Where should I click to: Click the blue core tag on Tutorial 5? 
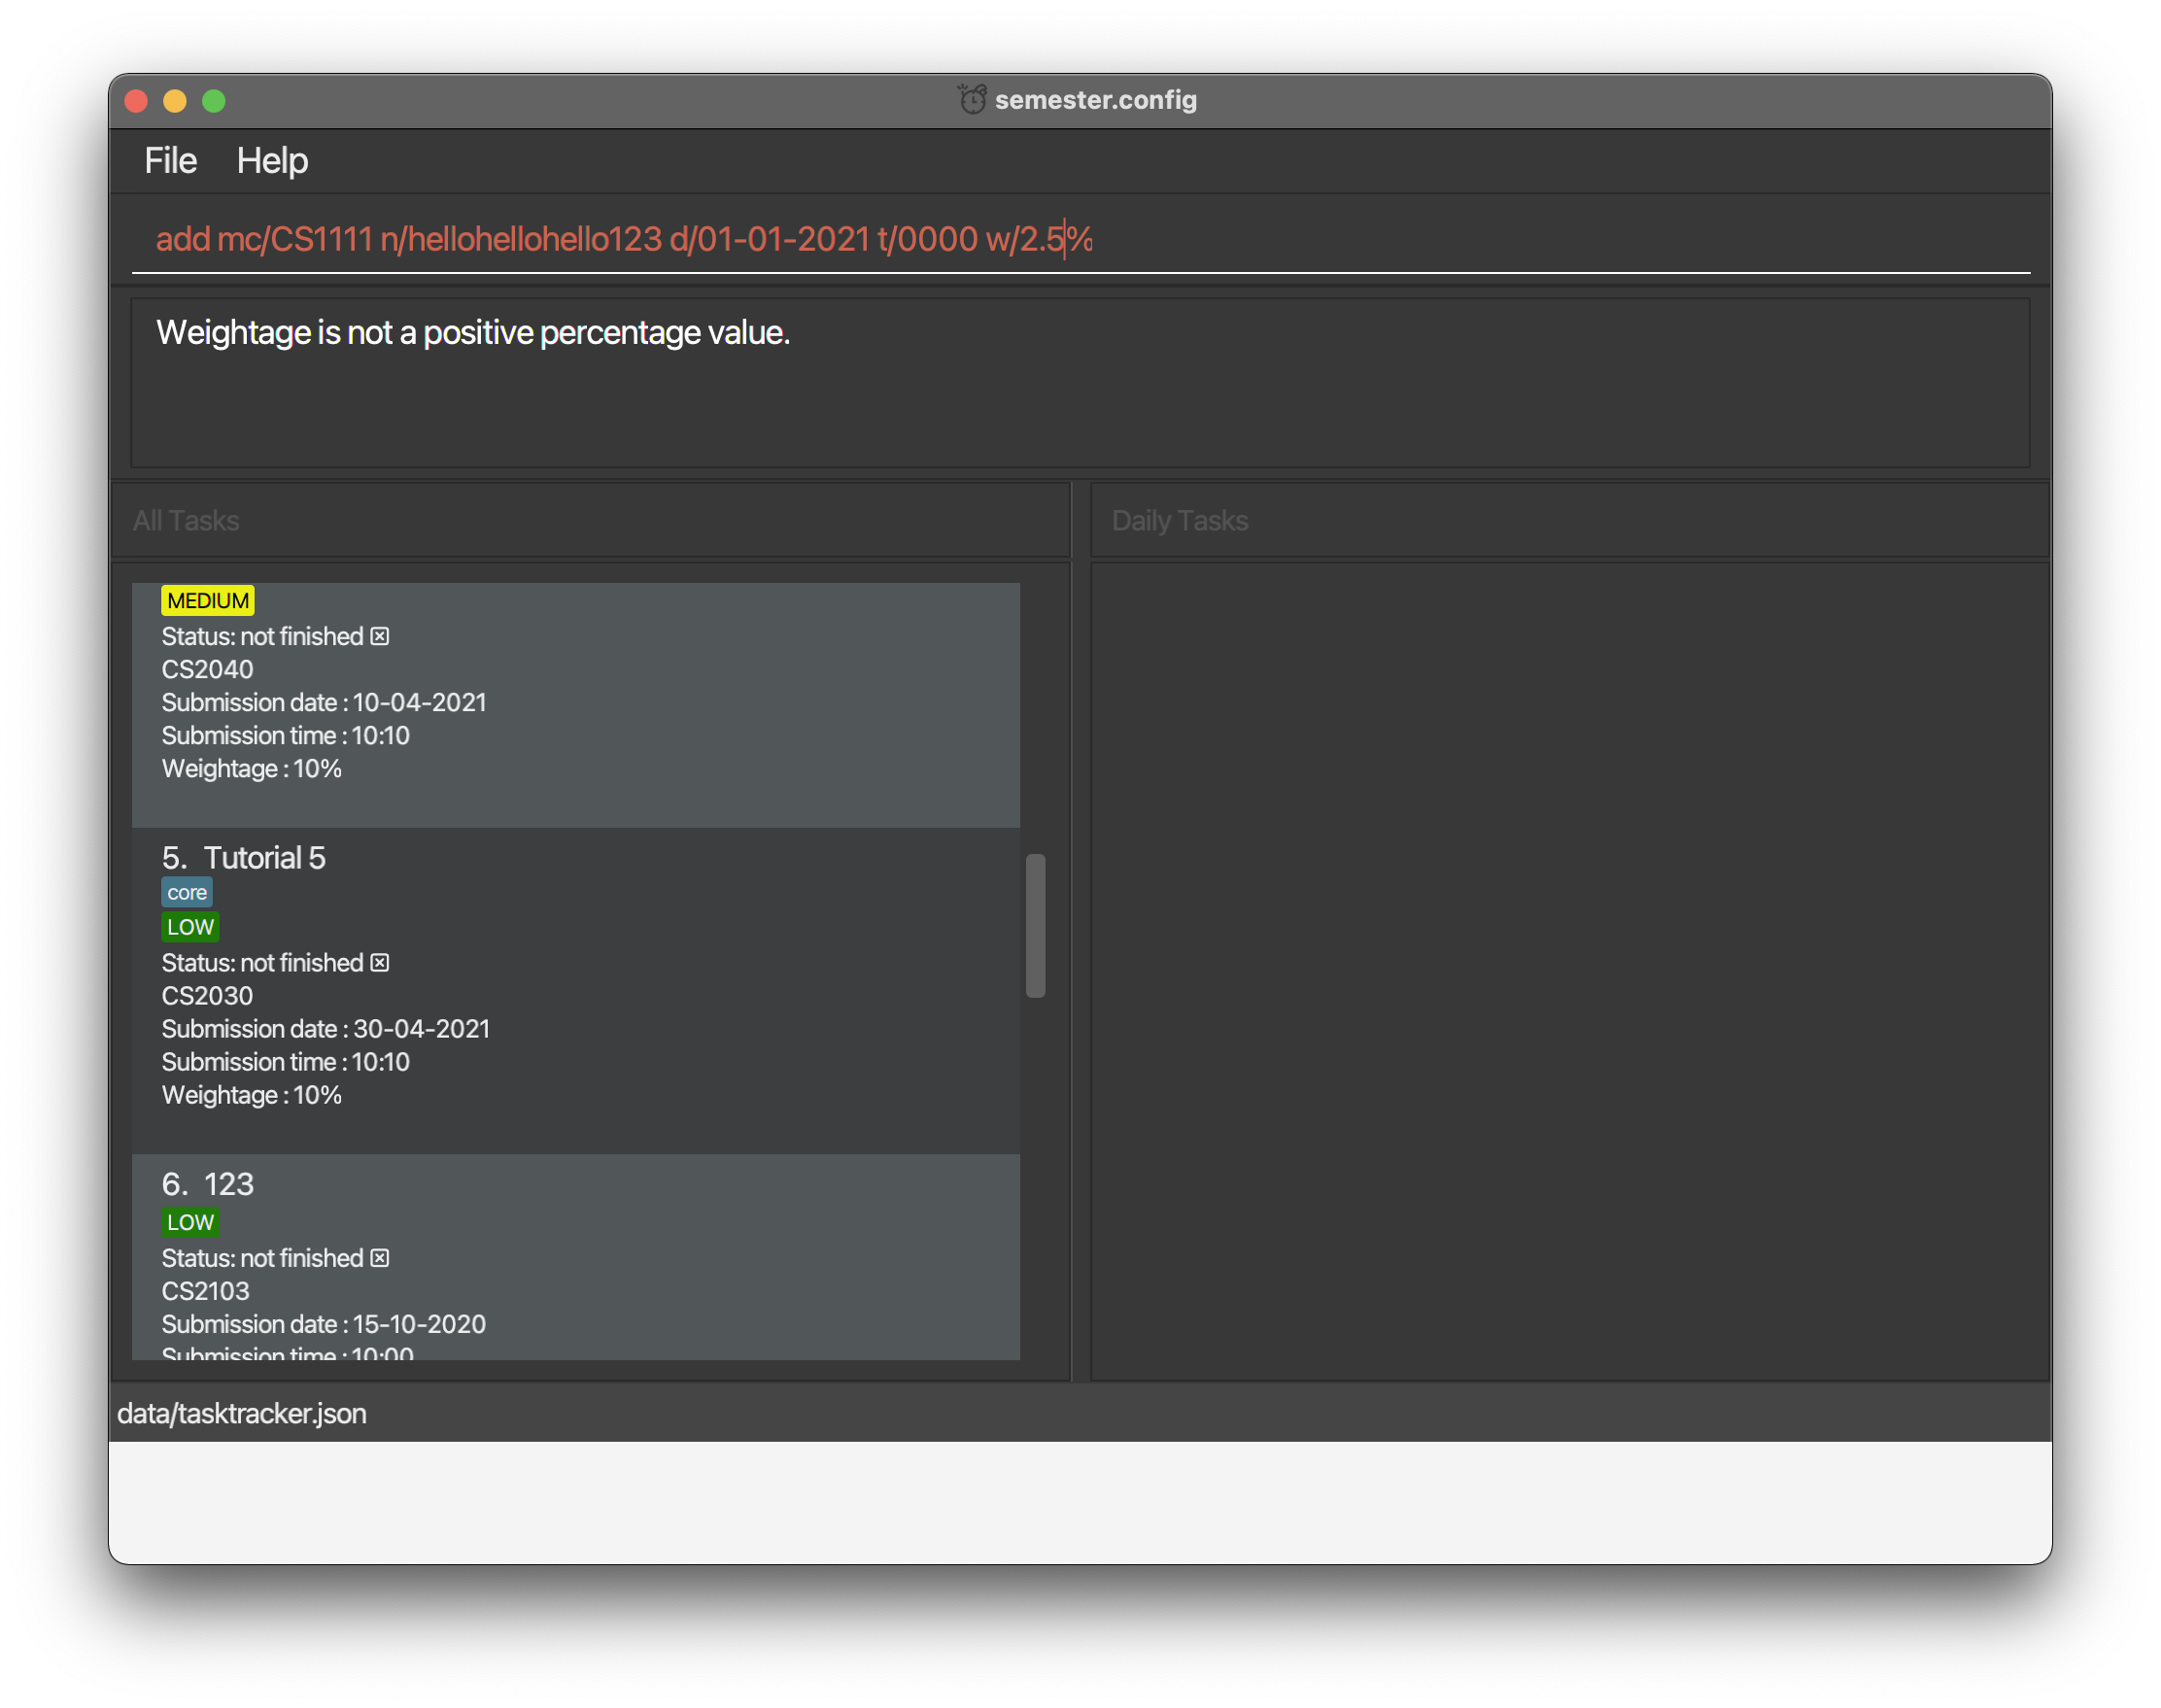click(187, 892)
